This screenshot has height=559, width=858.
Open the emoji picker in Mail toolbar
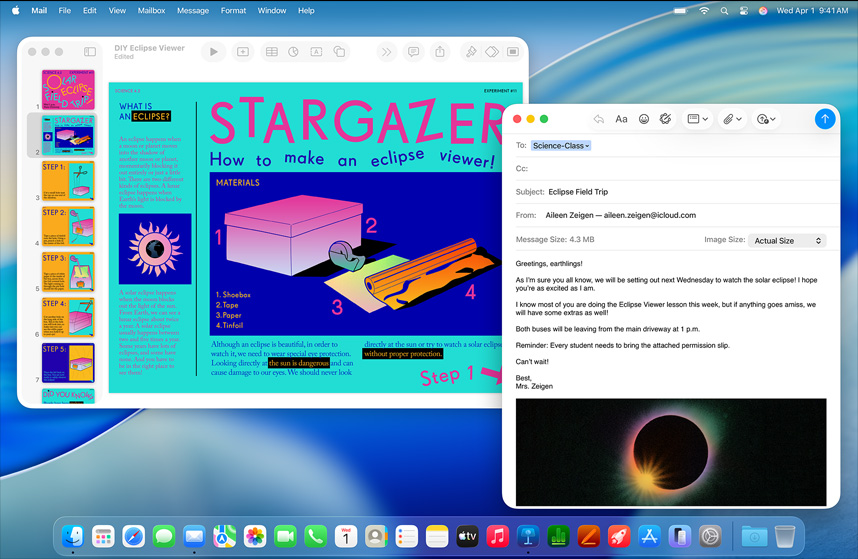pyautogui.click(x=644, y=119)
